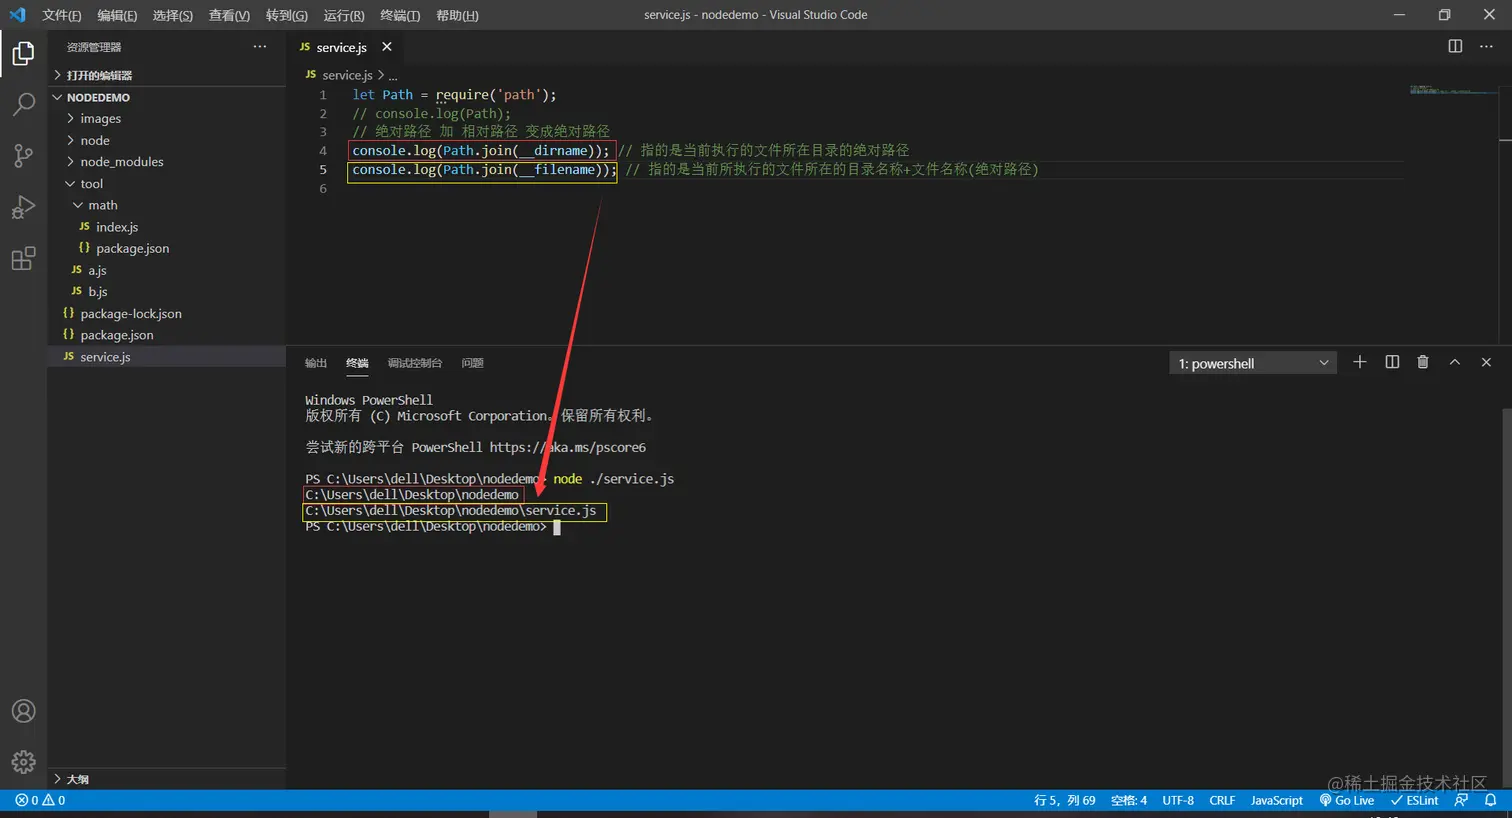Close the terminal panel
Screen dimensions: 1512x818
pos(1486,362)
